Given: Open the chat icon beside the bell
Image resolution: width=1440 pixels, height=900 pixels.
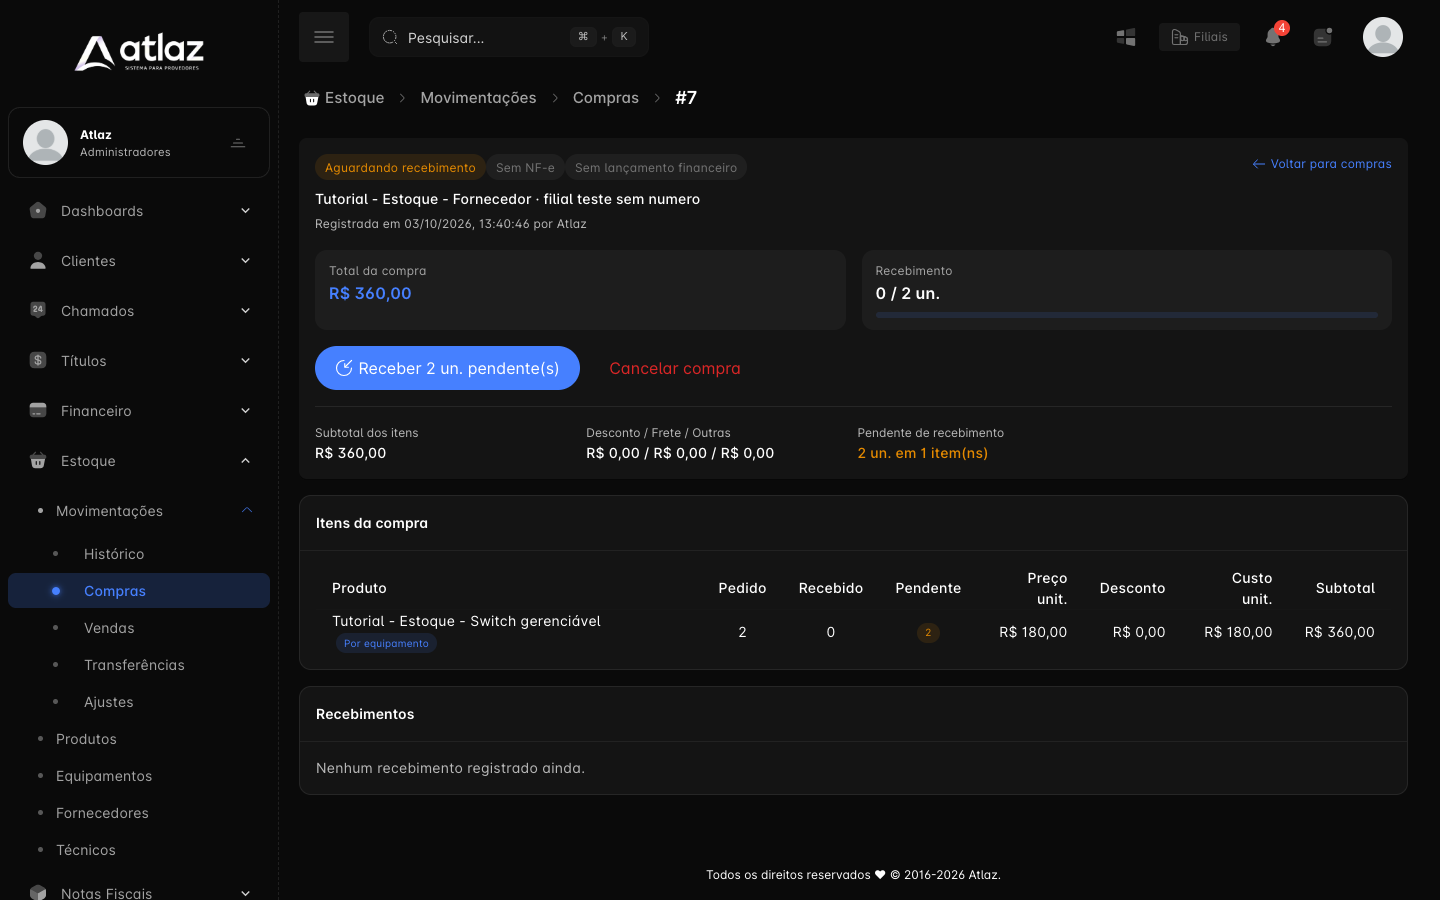Looking at the screenshot, I should (x=1323, y=37).
